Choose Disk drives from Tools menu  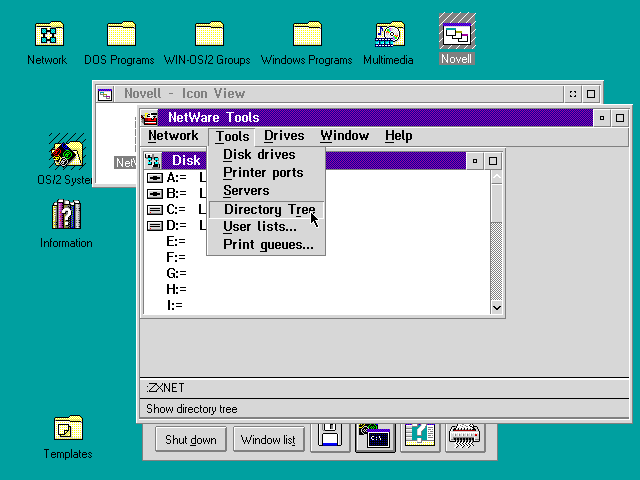coord(266,155)
